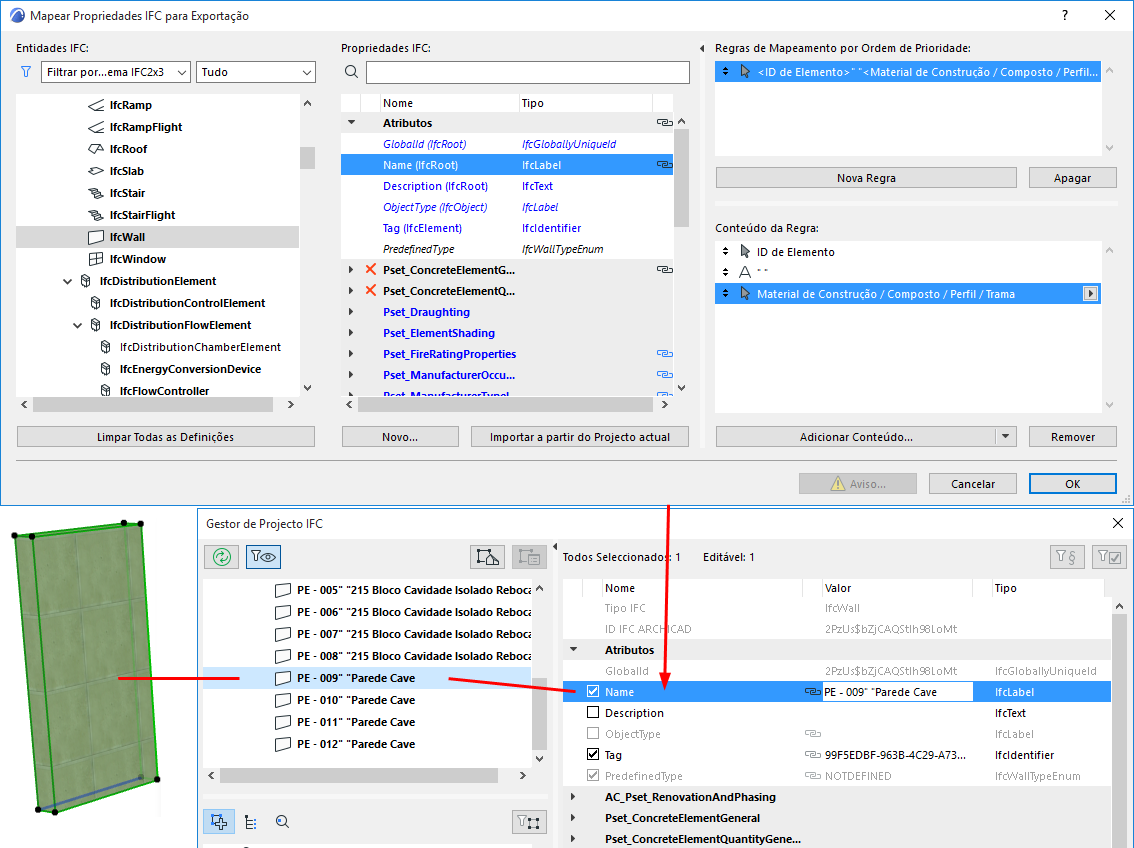Expand Pset_ConcreteElementGeneral in Gestor panel

574,818
